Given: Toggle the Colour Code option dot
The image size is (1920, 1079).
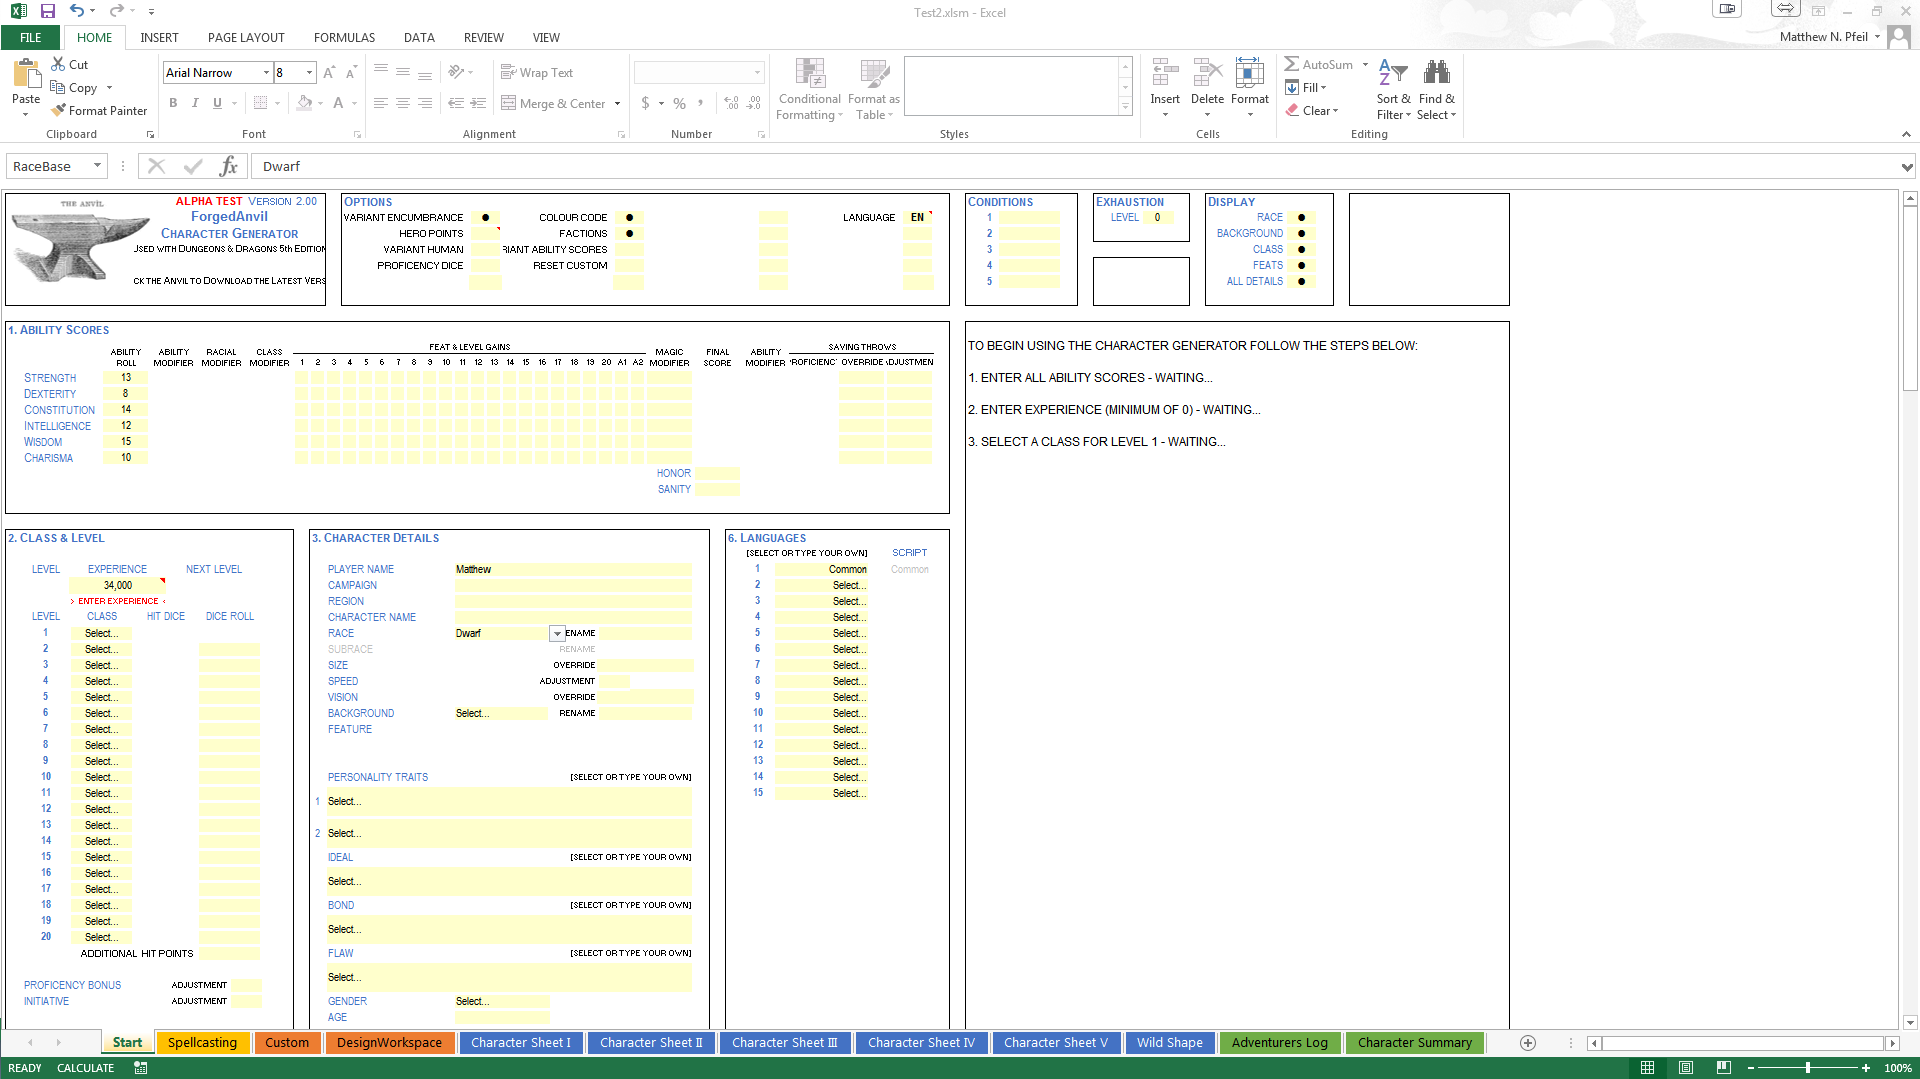Looking at the screenshot, I should 629,217.
